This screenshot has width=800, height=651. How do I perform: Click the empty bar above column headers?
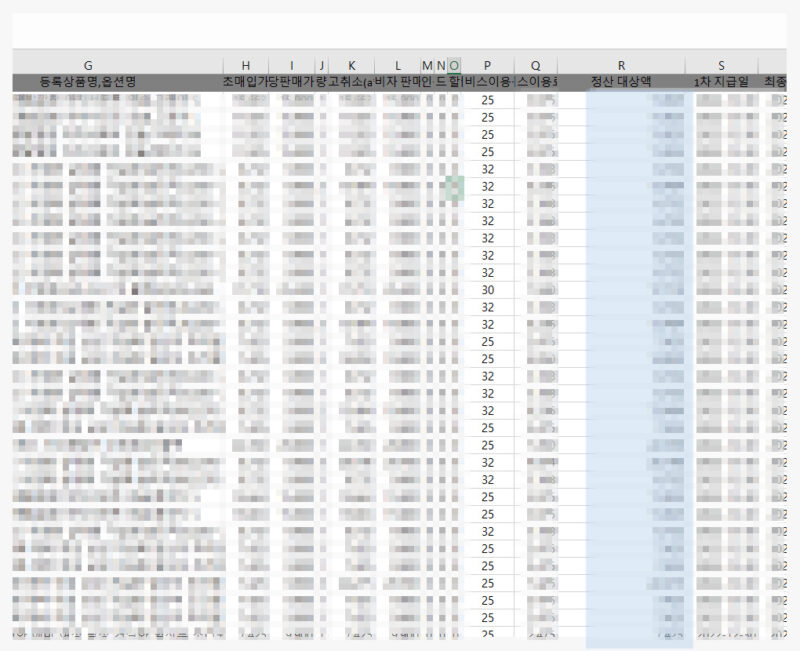pos(400,32)
